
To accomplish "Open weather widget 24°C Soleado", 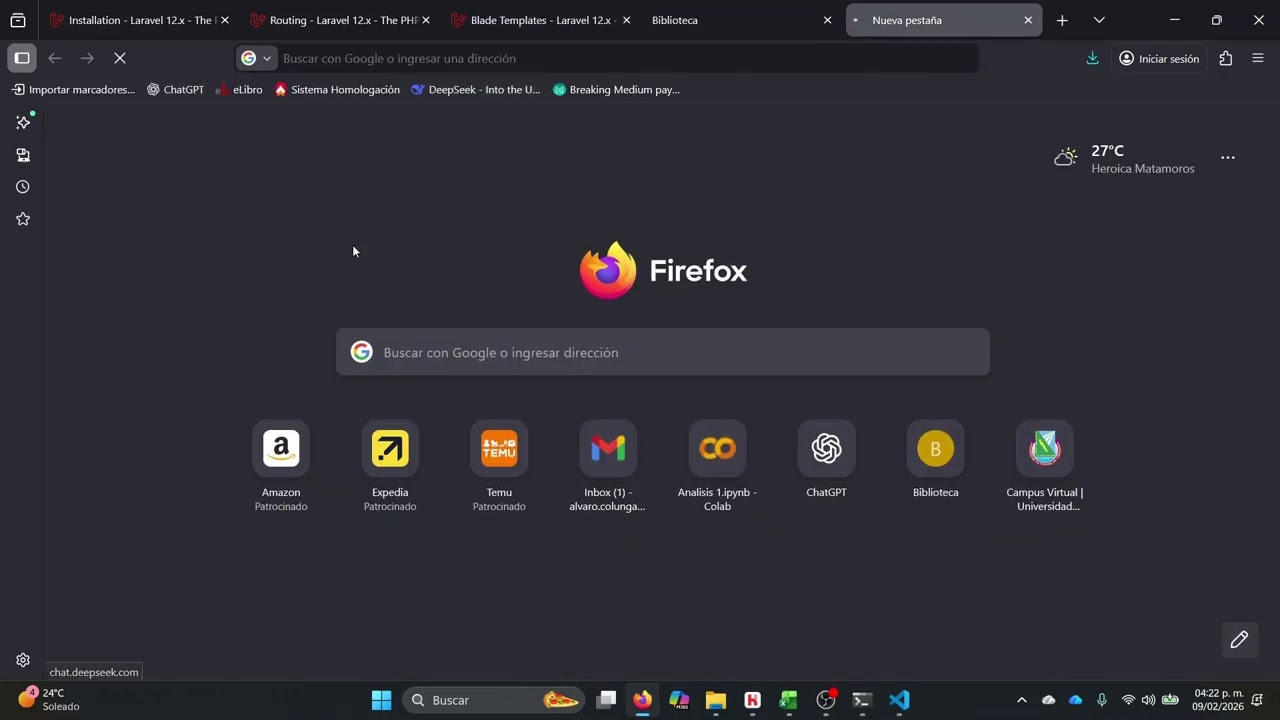I will pos(48,700).
